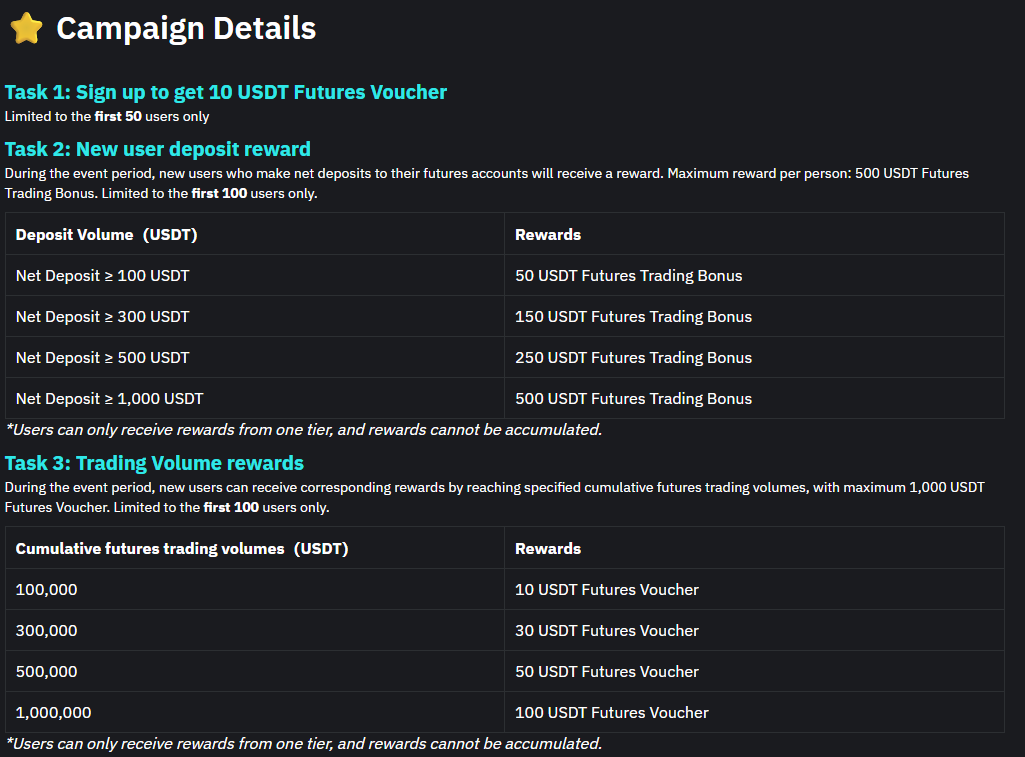The width and height of the screenshot is (1025, 757).
Task: Click the Campaign Details title text
Action: 185,27
